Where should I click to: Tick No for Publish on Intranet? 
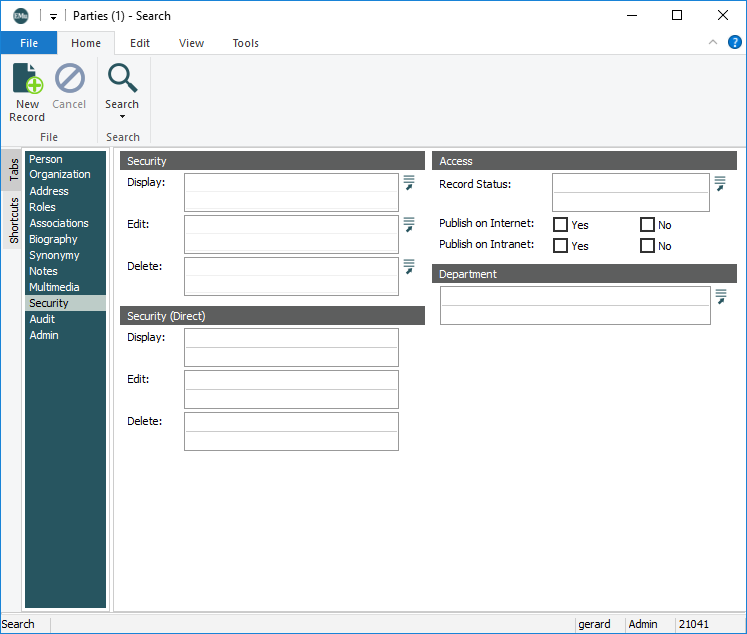(x=647, y=245)
